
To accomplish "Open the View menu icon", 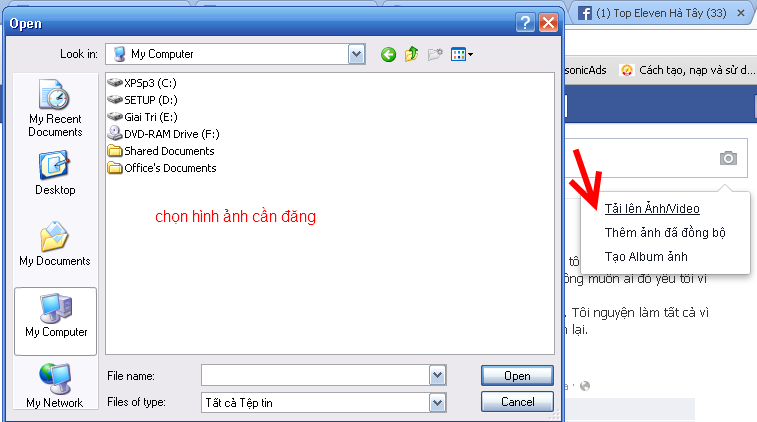I will 462,55.
